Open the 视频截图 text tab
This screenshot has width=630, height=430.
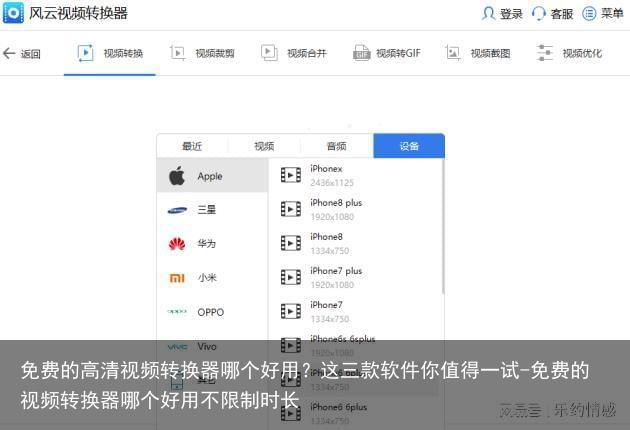491,53
